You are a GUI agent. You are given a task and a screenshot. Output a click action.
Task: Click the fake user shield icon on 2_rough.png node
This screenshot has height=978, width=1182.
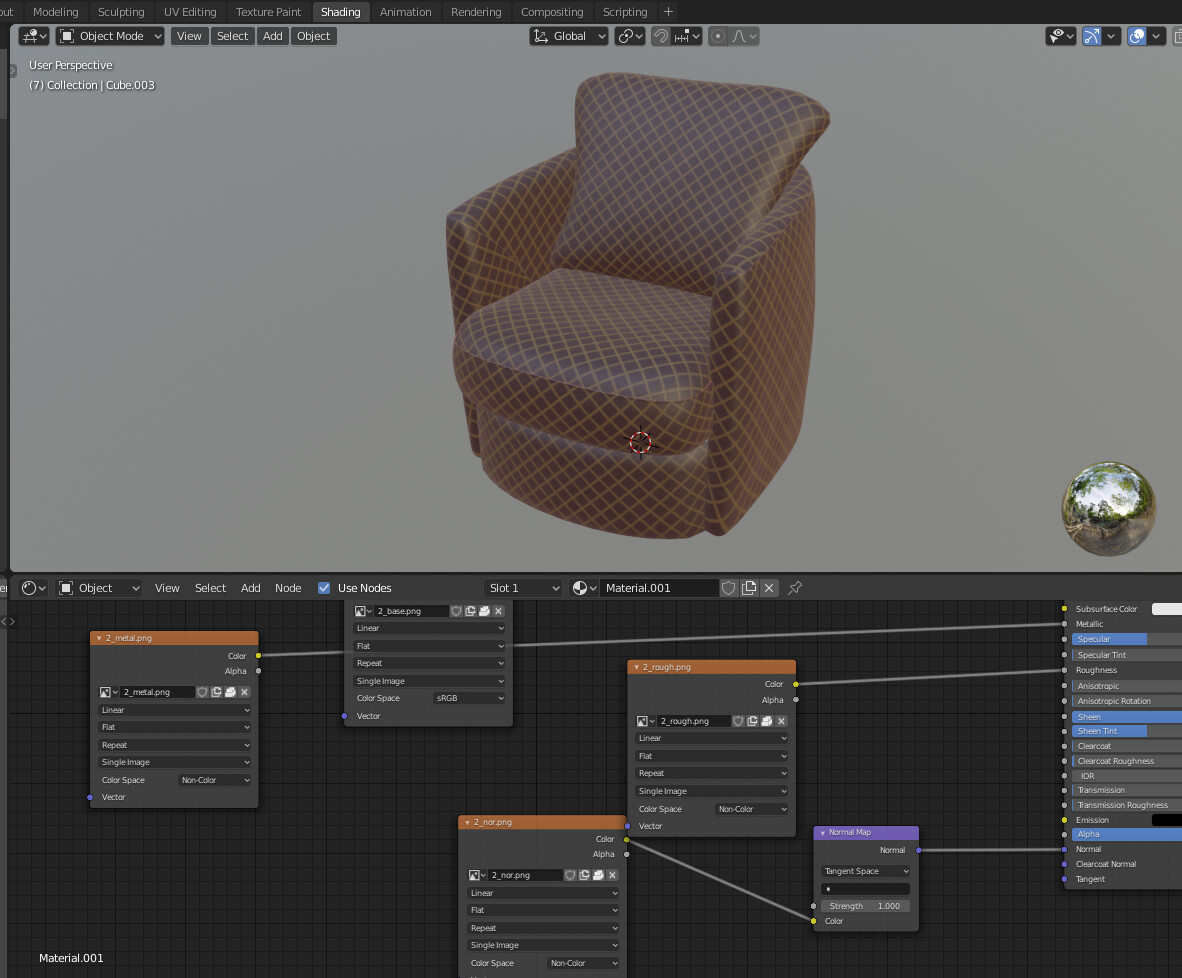pos(738,721)
